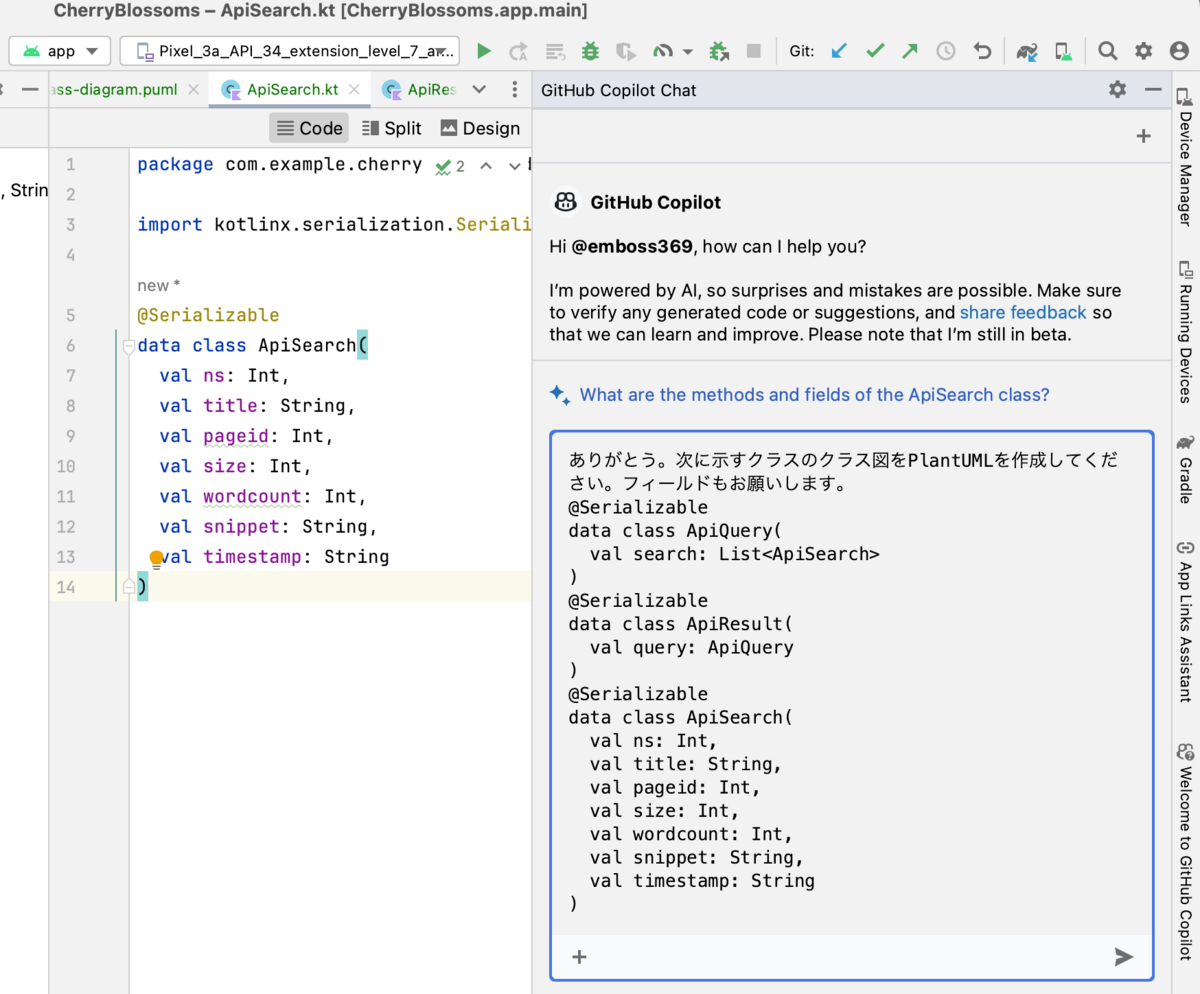Jump to next highlighted problem arrow
This screenshot has height=994, width=1200.
click(x=514, y=166)
